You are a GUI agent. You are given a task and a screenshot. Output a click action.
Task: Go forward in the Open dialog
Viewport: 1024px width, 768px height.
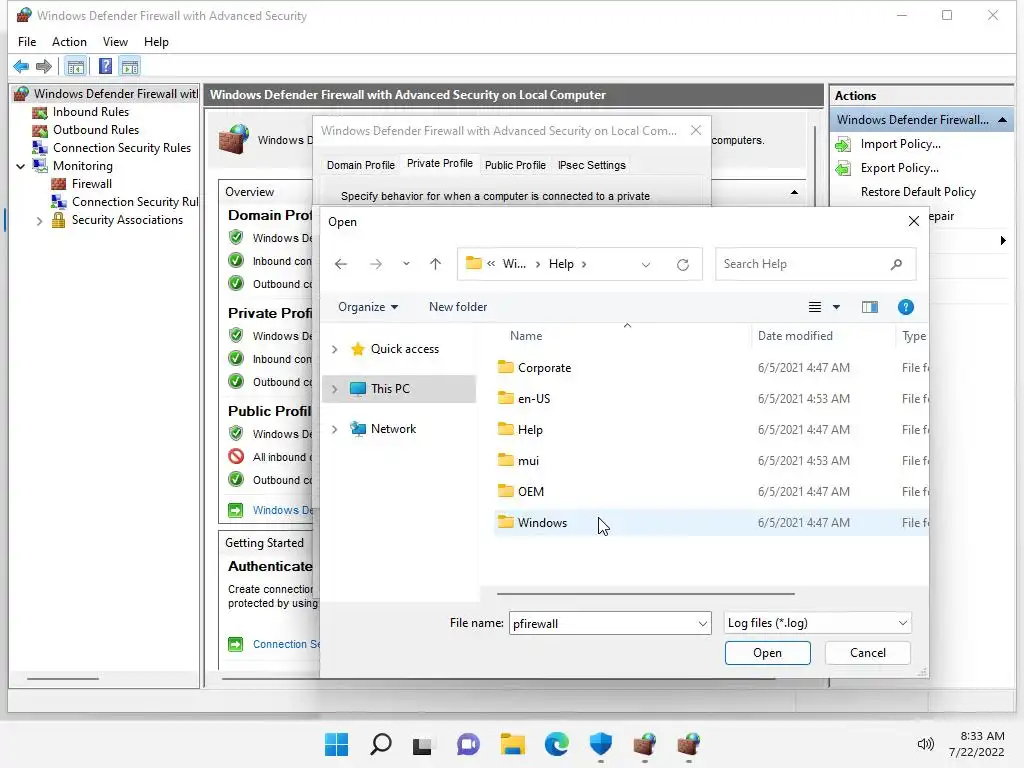[376, 264]
